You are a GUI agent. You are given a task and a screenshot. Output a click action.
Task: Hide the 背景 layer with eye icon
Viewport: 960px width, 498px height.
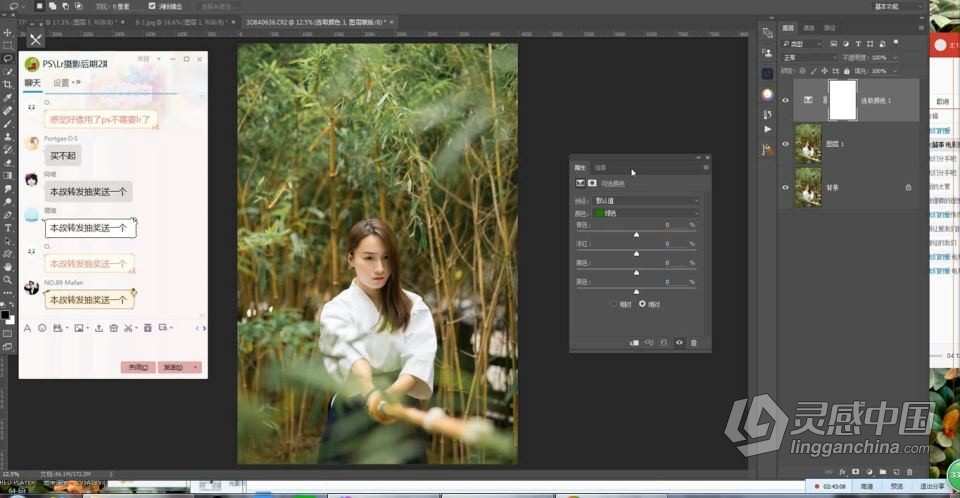click(785, 187)
